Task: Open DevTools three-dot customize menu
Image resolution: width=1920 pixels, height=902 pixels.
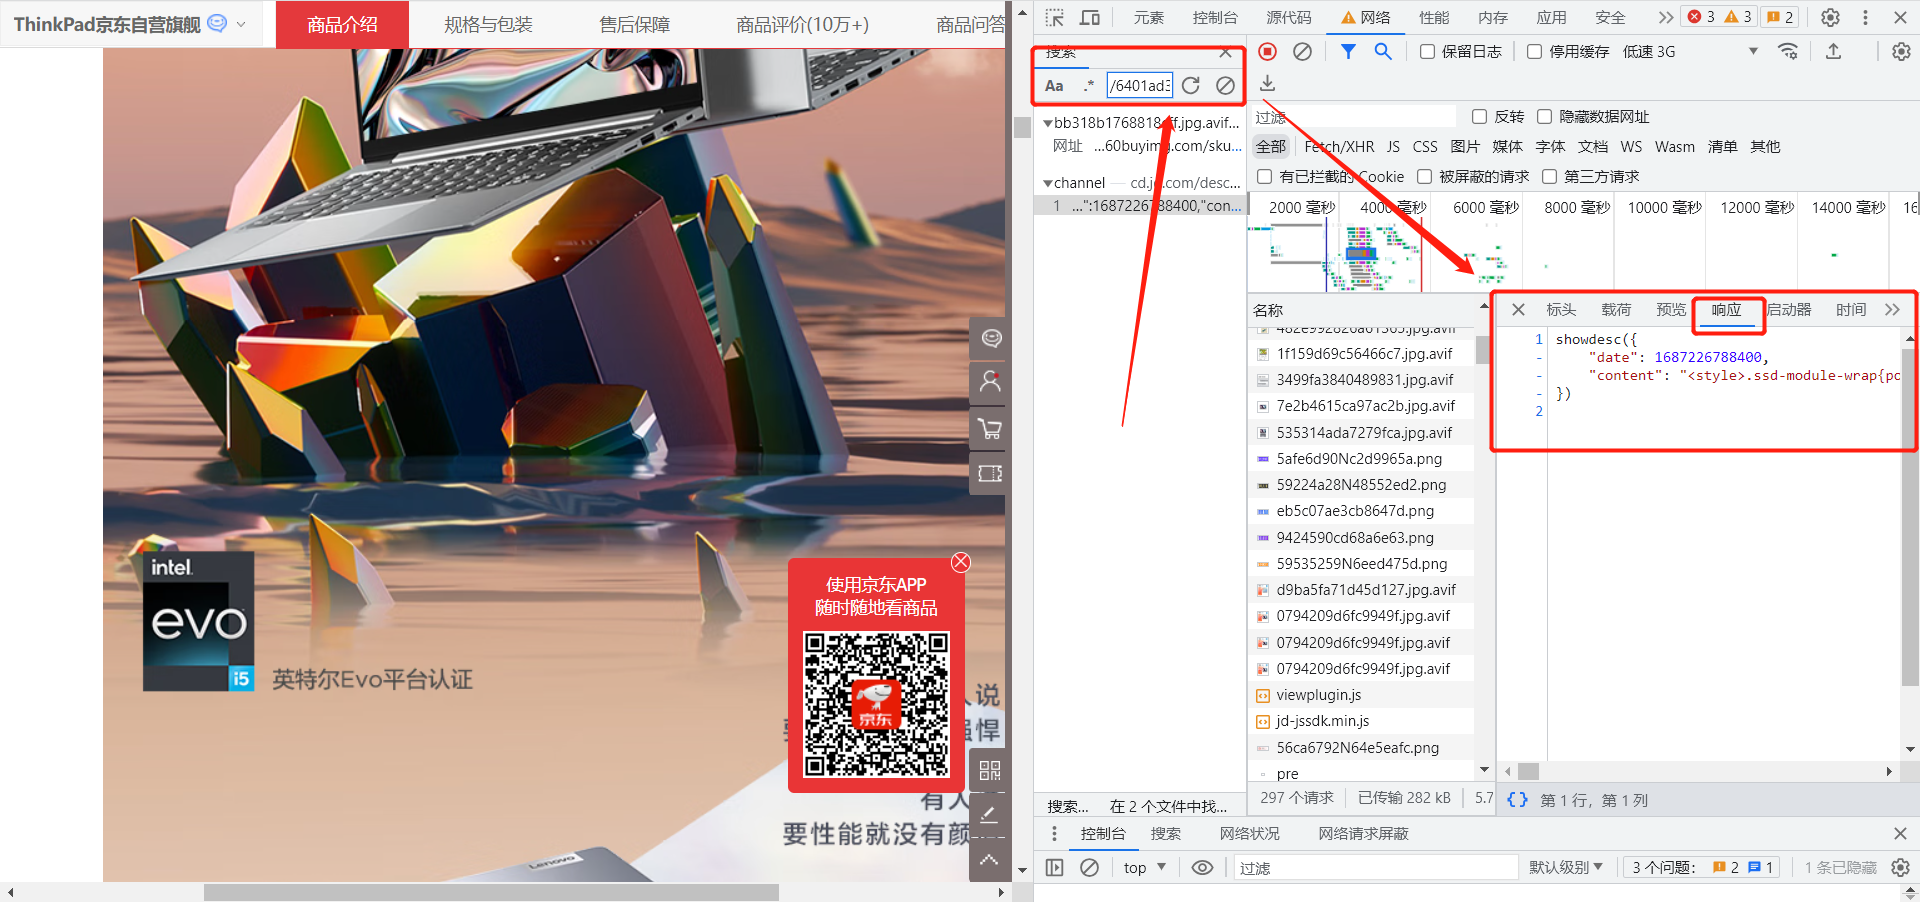Action: [x=1865, y=17]
